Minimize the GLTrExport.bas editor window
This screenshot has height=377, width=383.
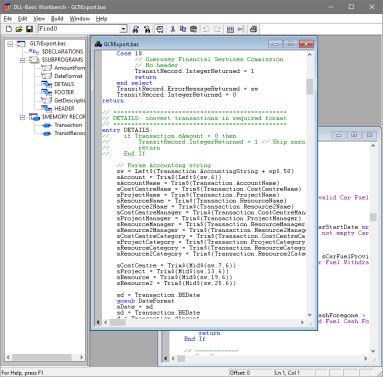click(275, 44)
